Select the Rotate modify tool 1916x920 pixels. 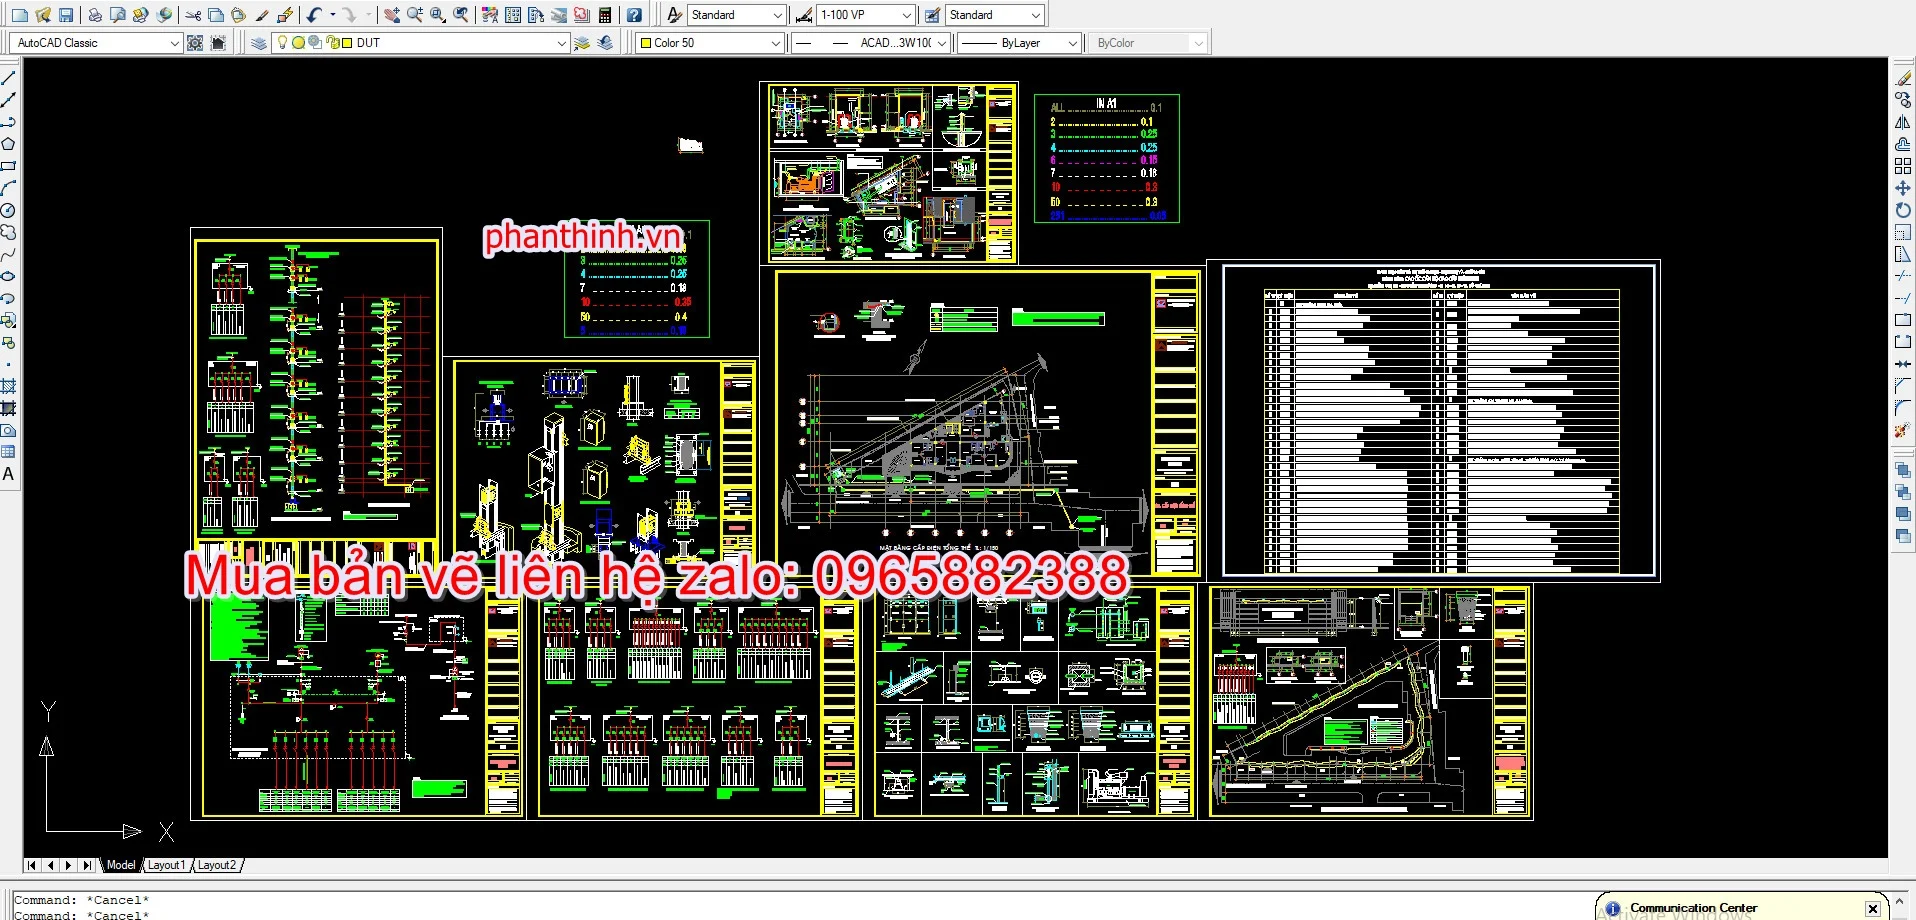point(1903,210)
